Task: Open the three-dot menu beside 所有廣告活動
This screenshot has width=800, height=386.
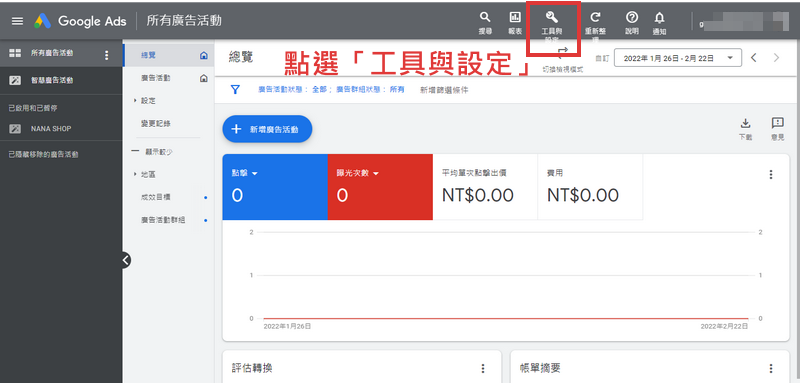Action: [x=106, y=55]
